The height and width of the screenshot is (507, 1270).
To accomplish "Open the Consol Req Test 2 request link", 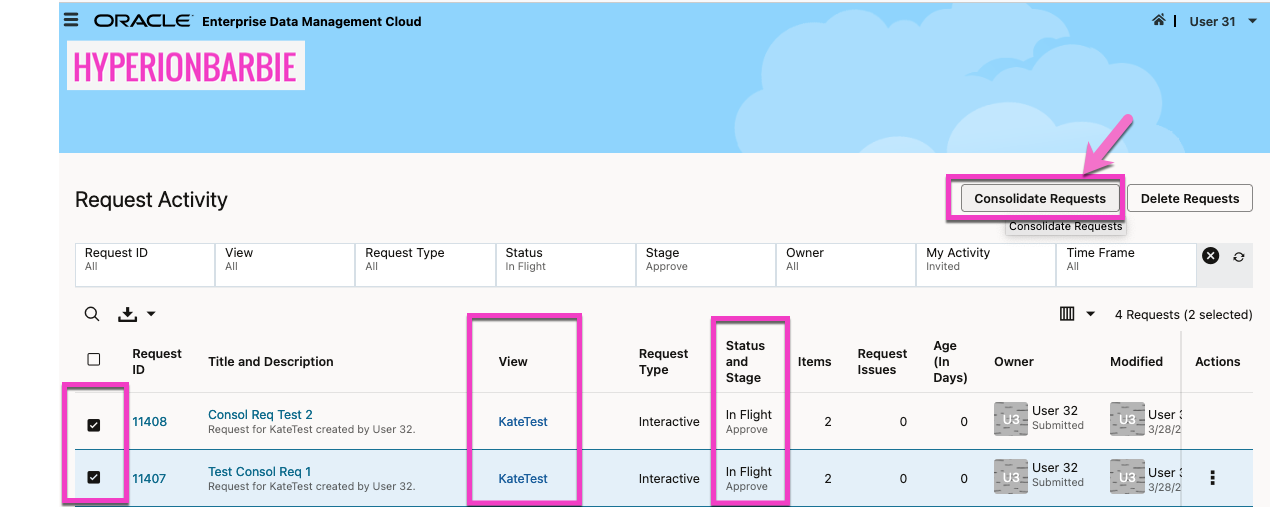I will 260,414.
